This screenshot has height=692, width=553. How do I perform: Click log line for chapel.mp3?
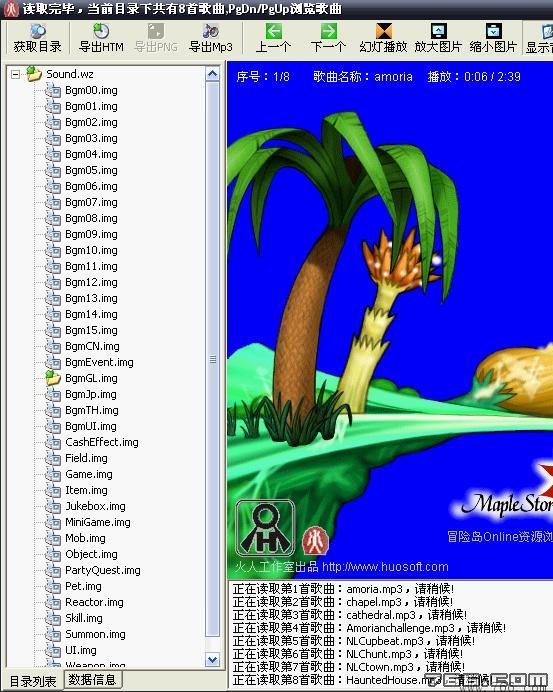point(343,602)
